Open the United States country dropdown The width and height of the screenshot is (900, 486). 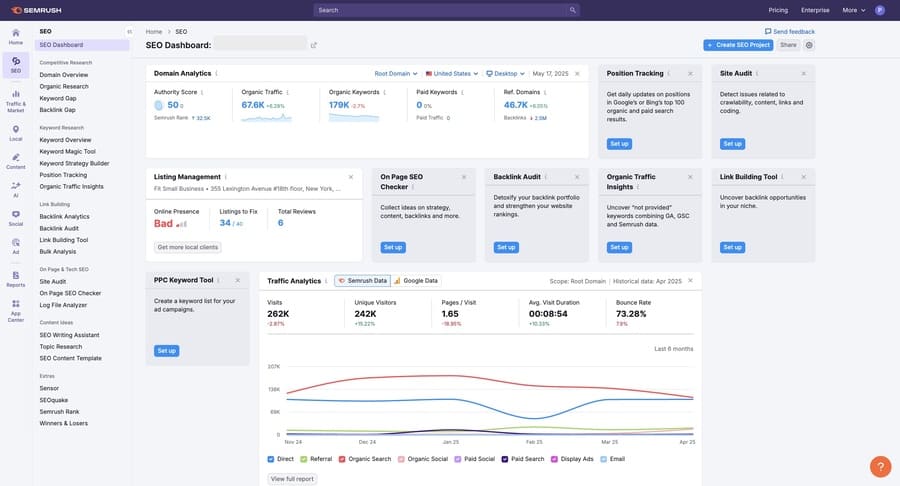(x=452, y=73)
